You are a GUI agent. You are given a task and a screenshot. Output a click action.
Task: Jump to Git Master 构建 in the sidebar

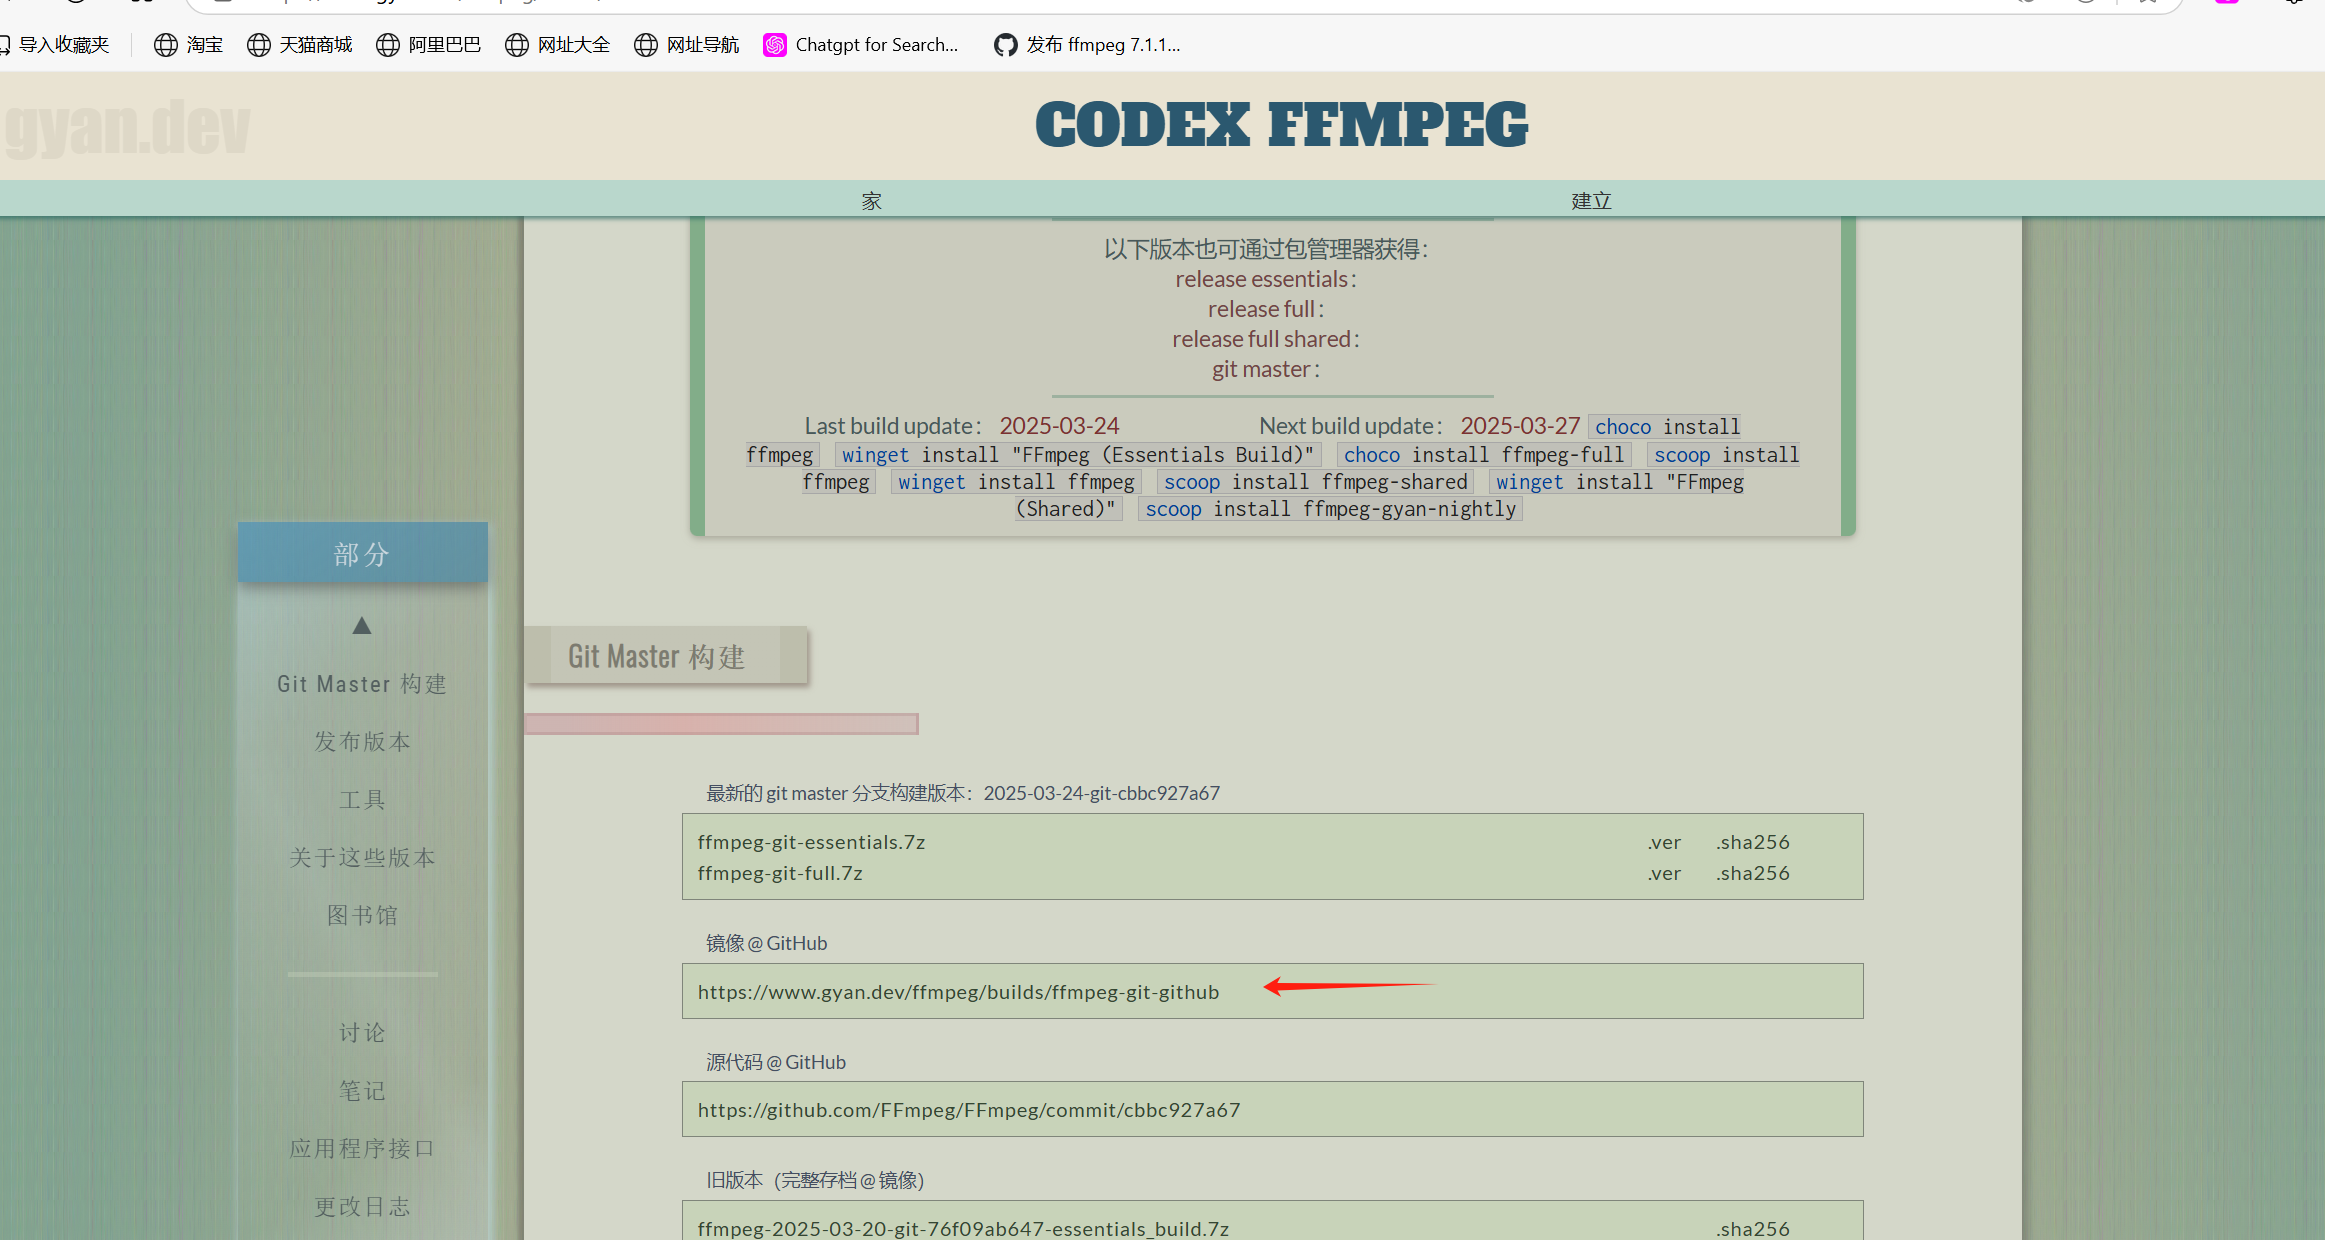(362, 684)
